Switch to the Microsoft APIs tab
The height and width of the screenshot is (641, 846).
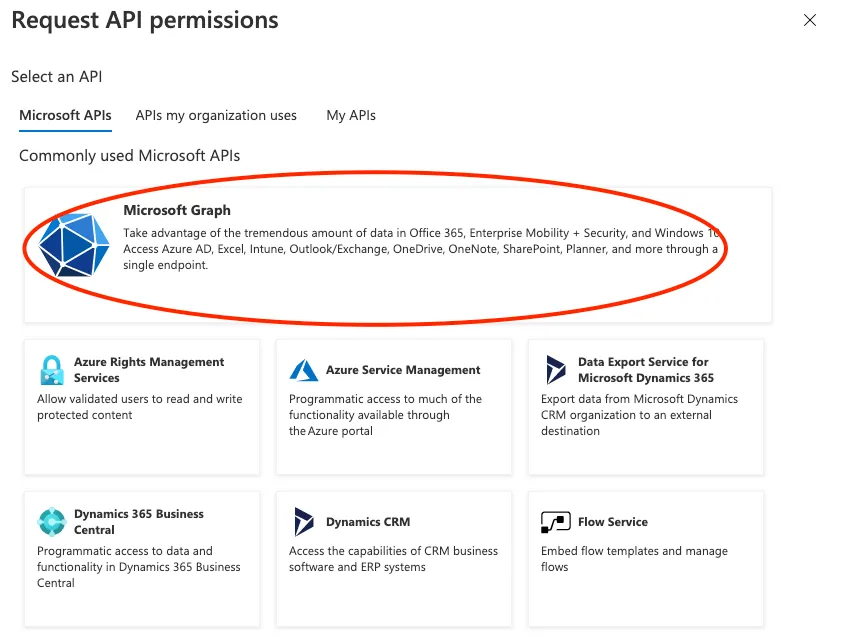[x=65, y=115]
